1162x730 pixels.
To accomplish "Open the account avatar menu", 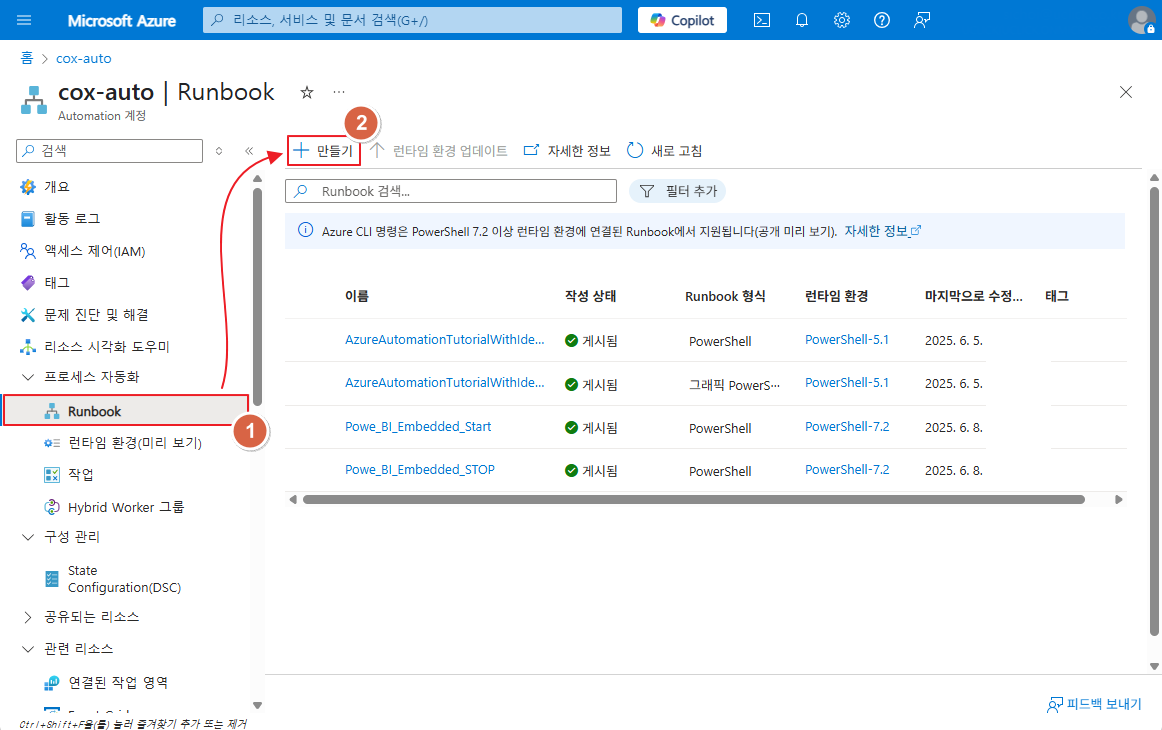I will pyautogui.click(x=1141, y=20).
